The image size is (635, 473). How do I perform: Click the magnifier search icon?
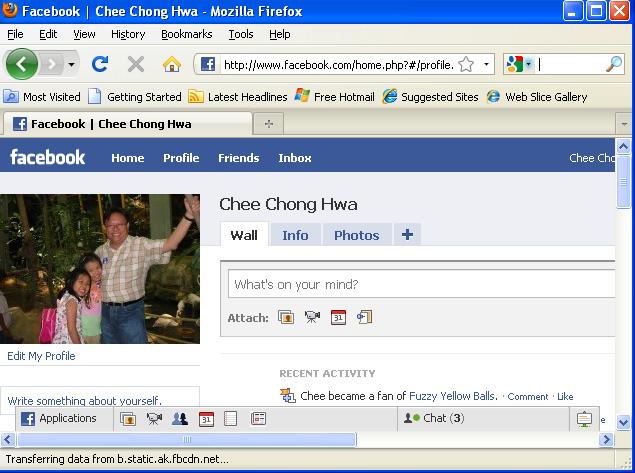pos(614,64)
